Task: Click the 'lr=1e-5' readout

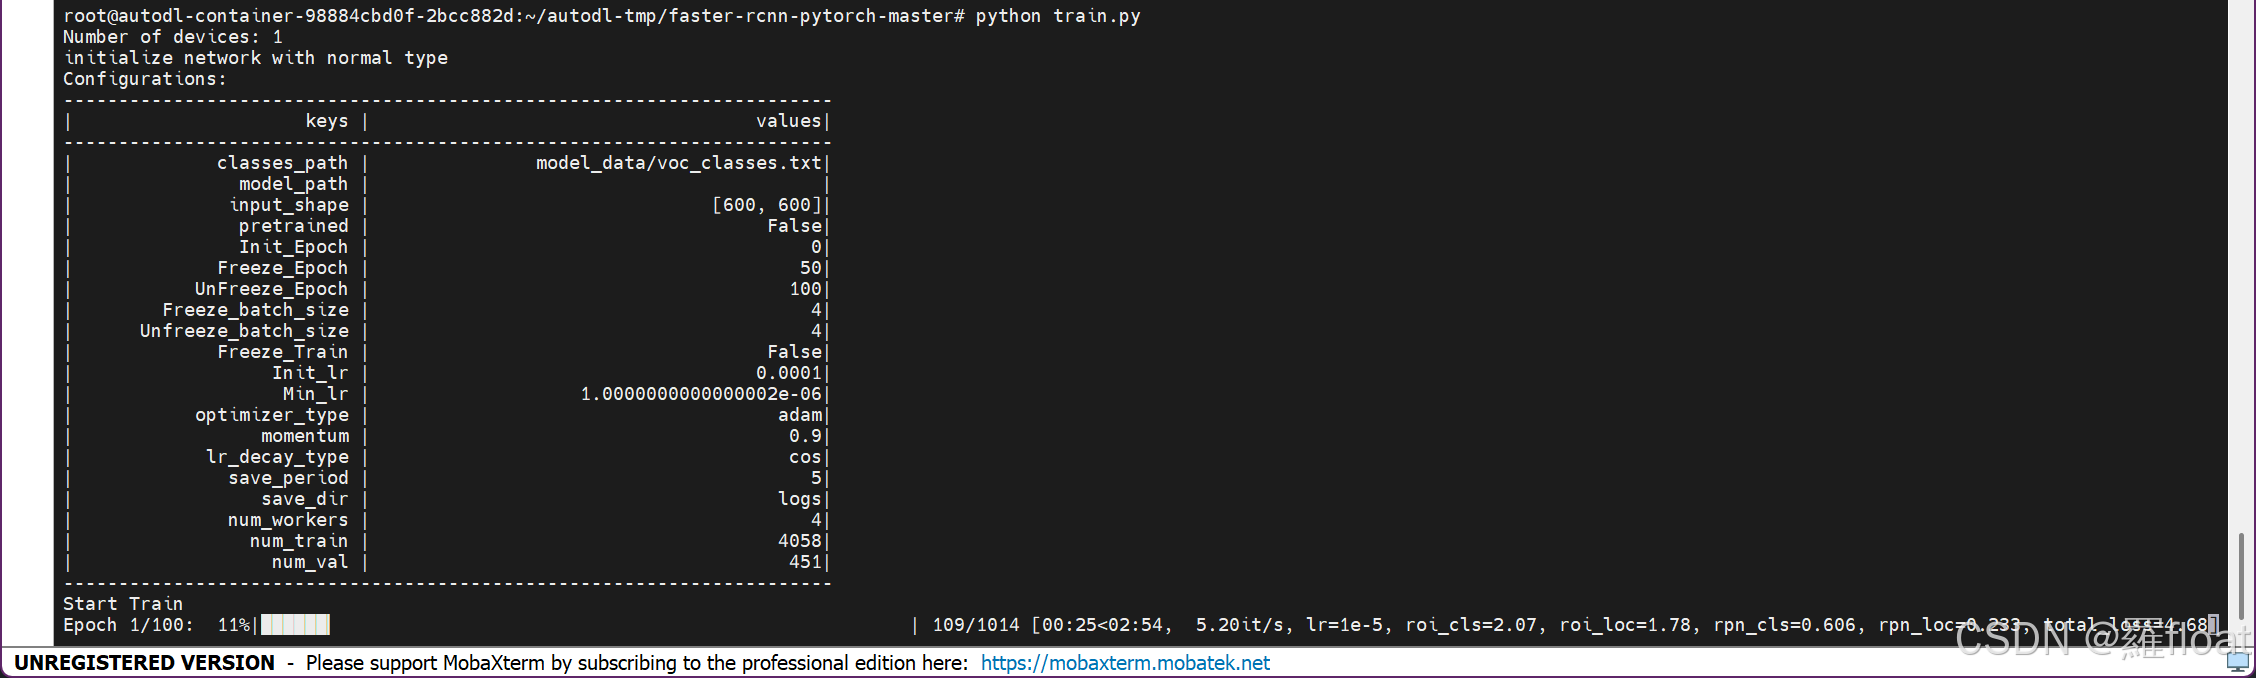Action: tap(1344, 625)
